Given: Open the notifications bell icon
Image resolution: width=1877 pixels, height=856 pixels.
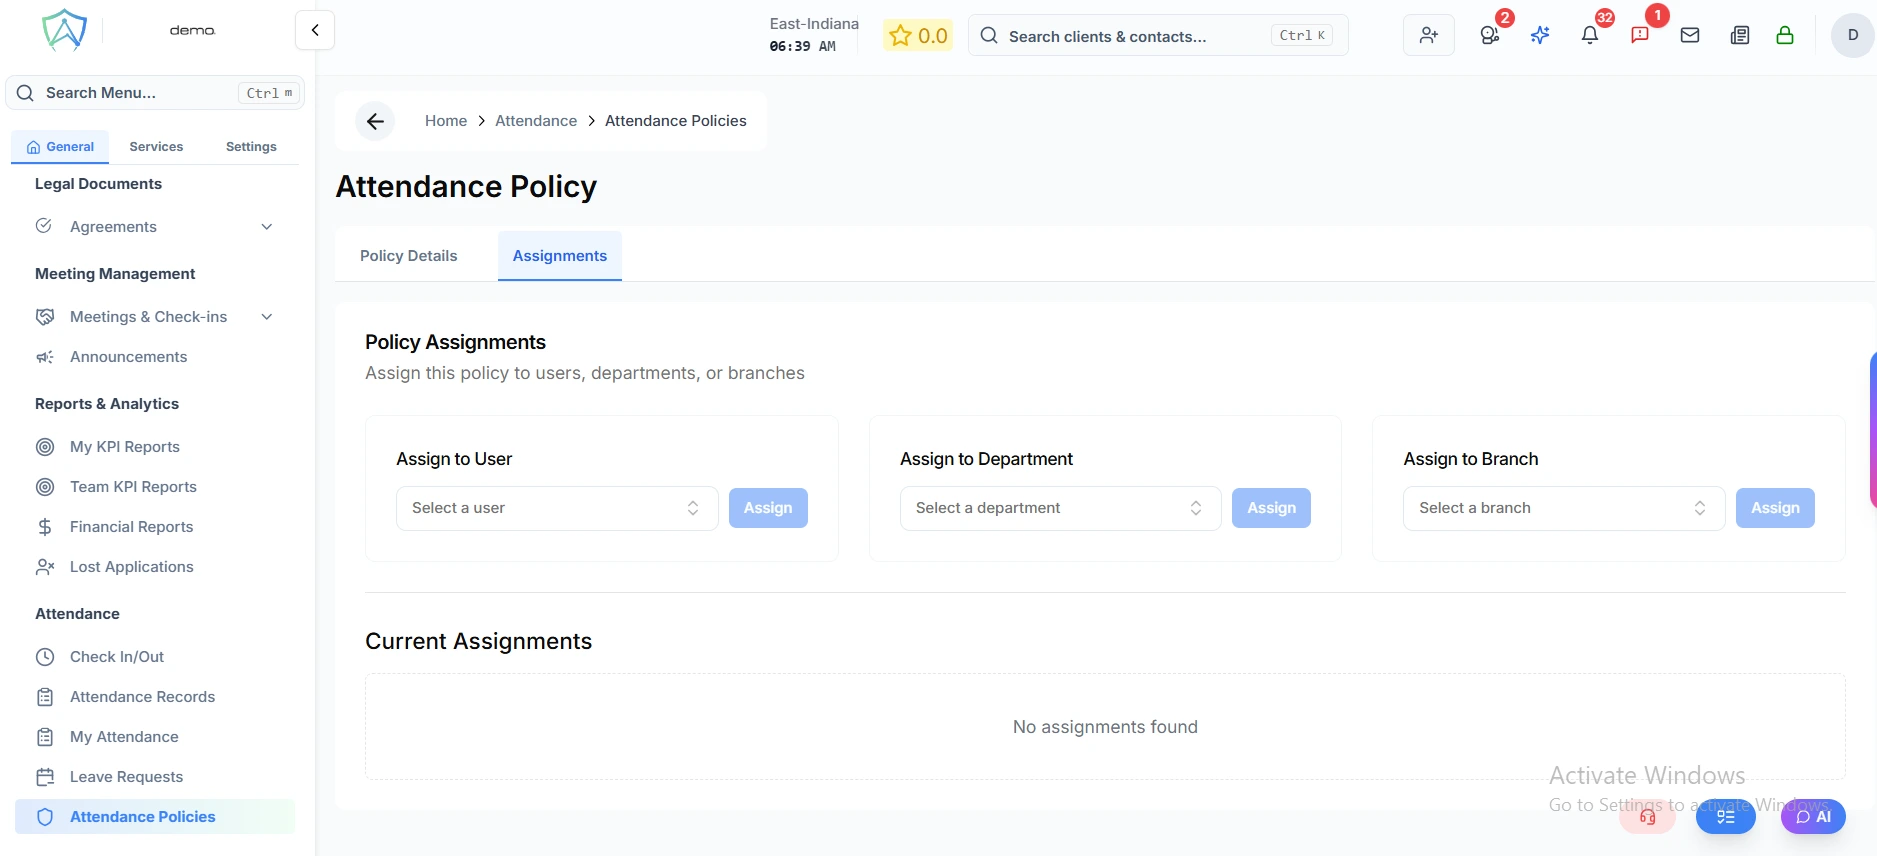Looking at the screenshot, I should pyautogui.click(x=1590, y=35).
